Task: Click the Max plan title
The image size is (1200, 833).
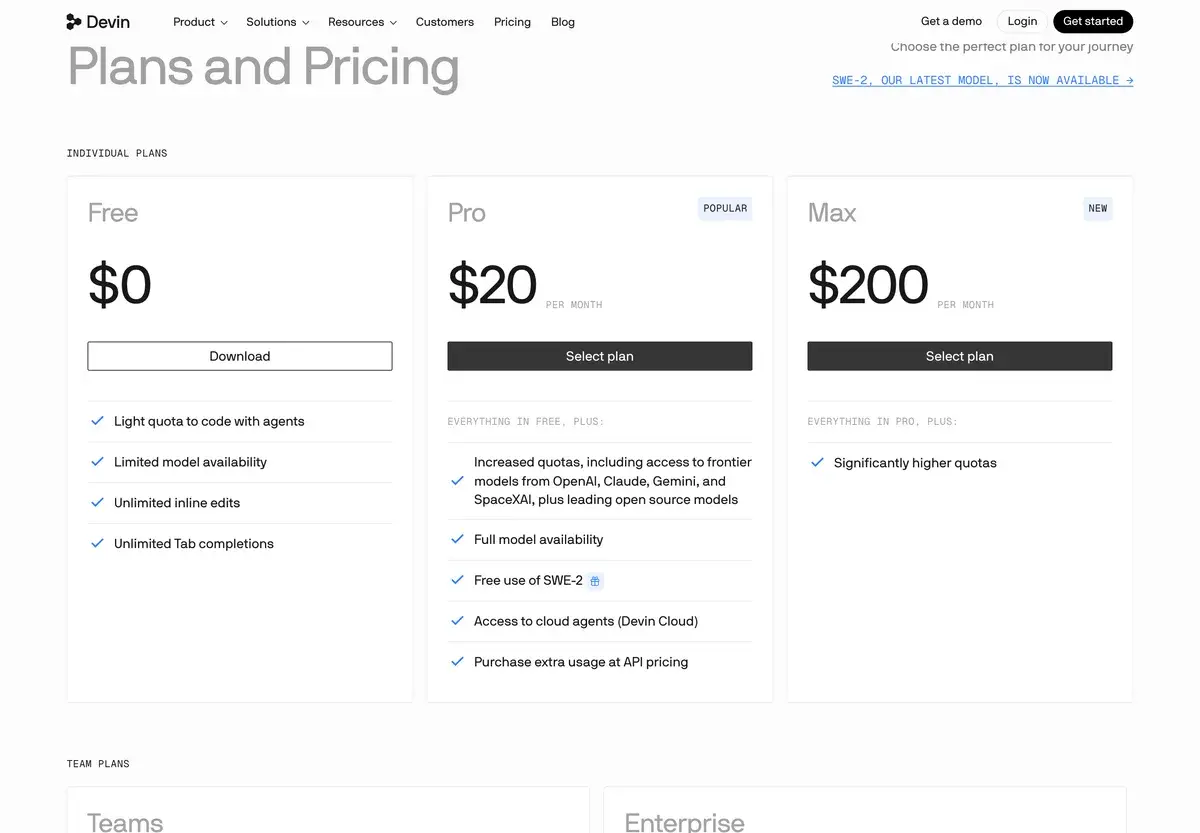Action: (x=832, y=213)
